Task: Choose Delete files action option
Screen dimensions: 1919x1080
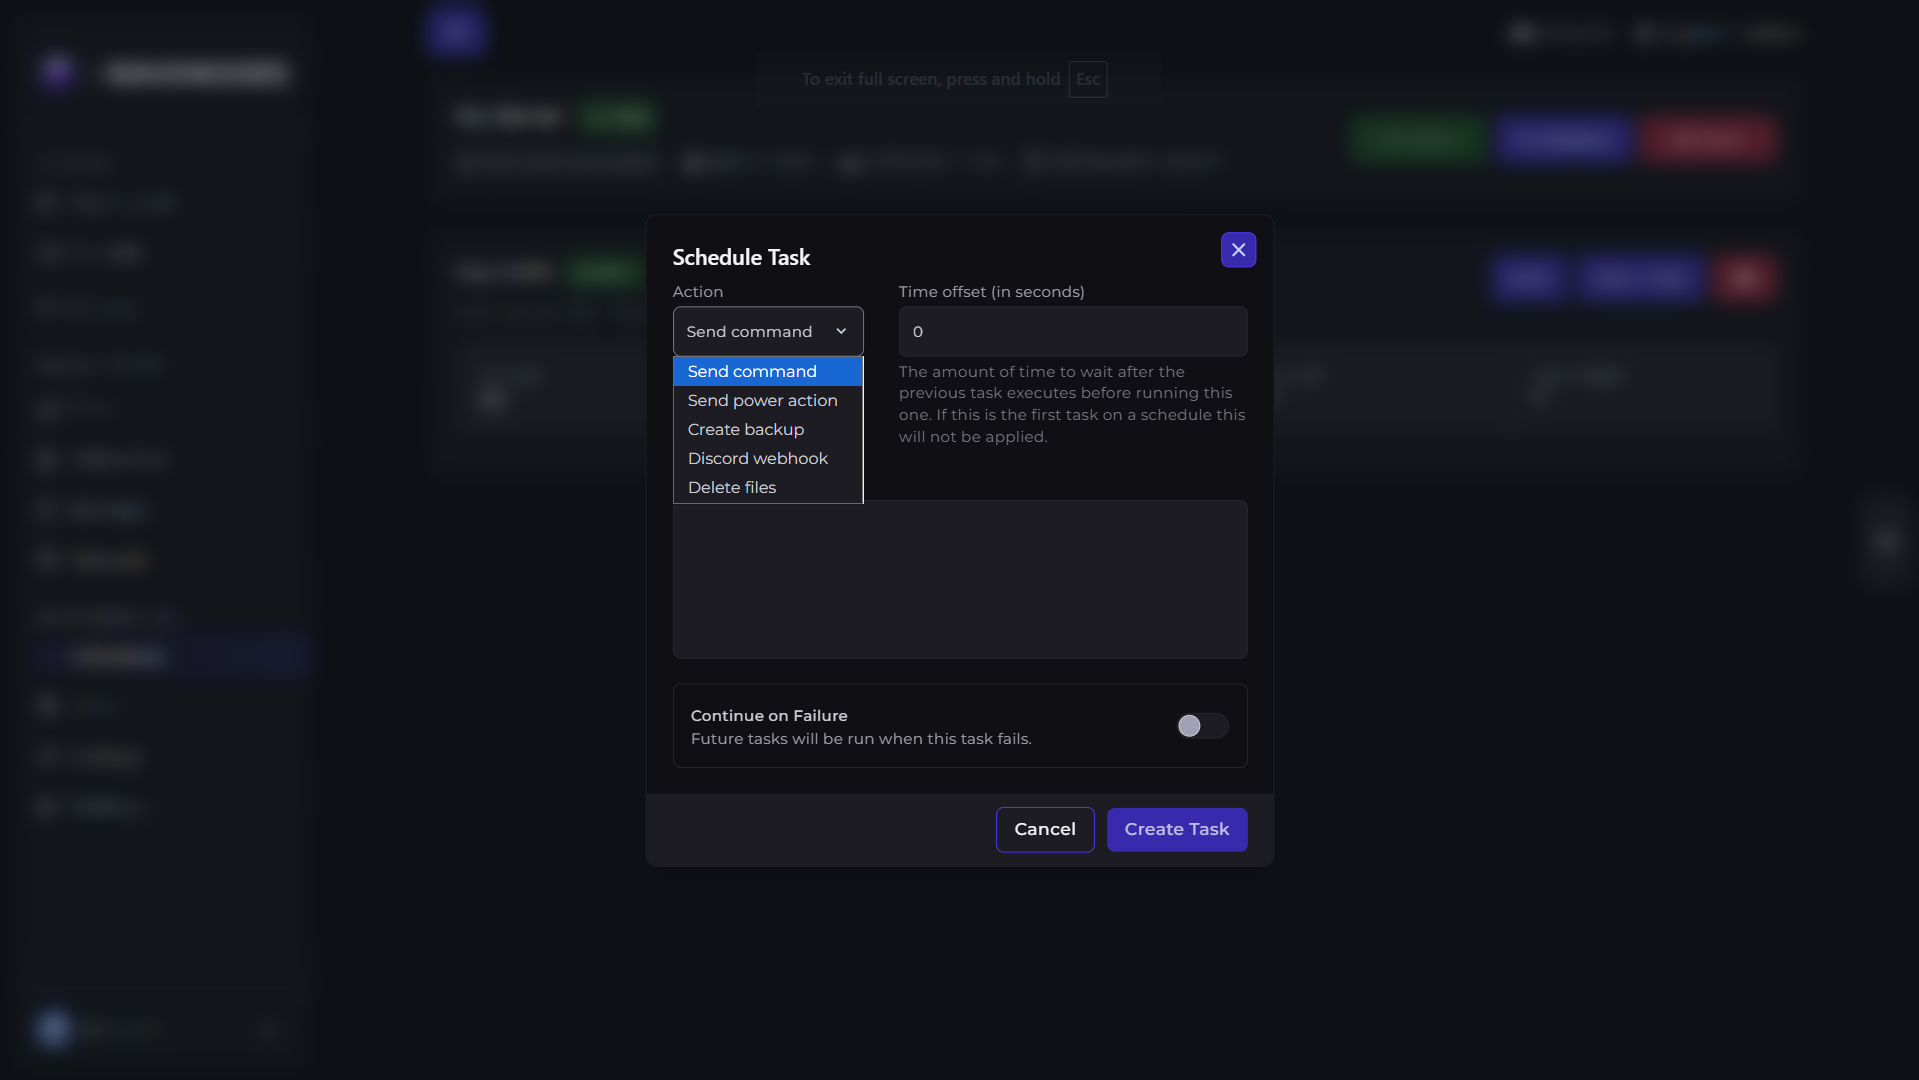Action: (768, 487)
